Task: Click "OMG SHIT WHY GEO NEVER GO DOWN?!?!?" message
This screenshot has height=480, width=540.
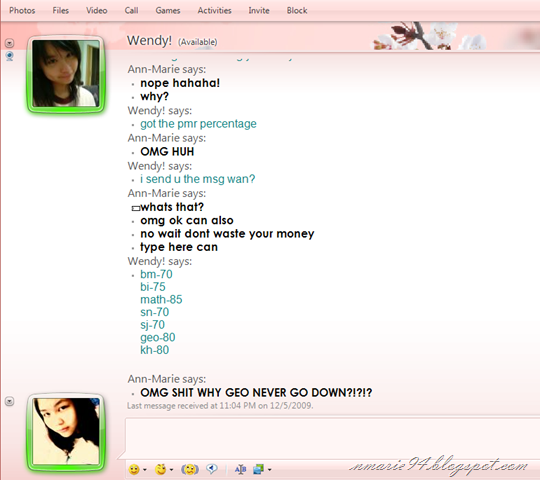Action: coord(256,393)
